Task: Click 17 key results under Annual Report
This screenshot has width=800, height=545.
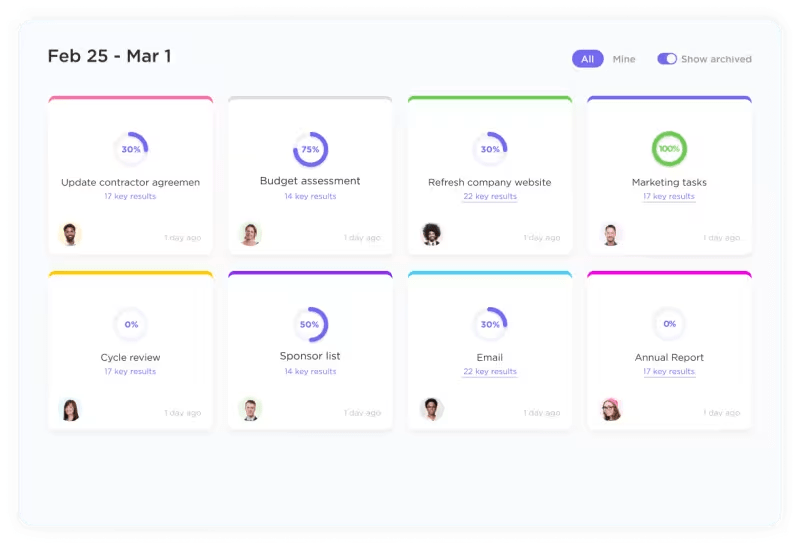Action: (669, 371)
